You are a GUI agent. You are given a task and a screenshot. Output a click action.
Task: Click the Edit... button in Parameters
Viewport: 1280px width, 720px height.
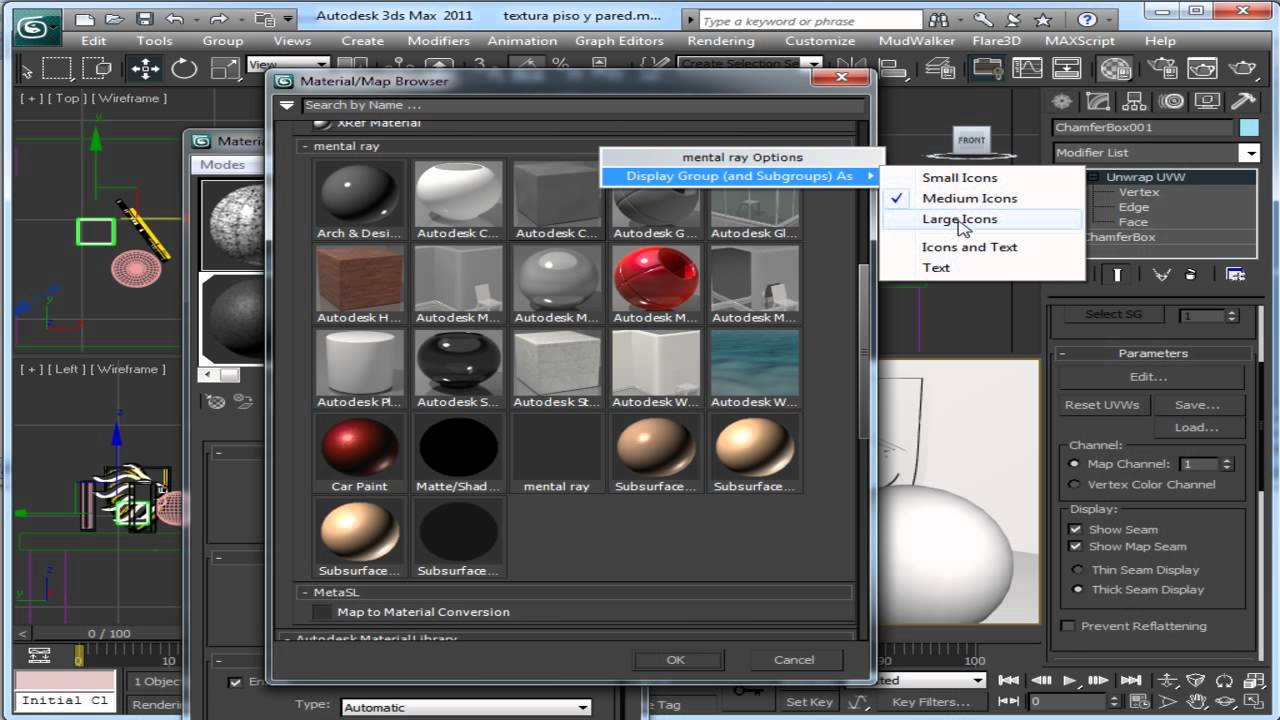point(1148,377)
